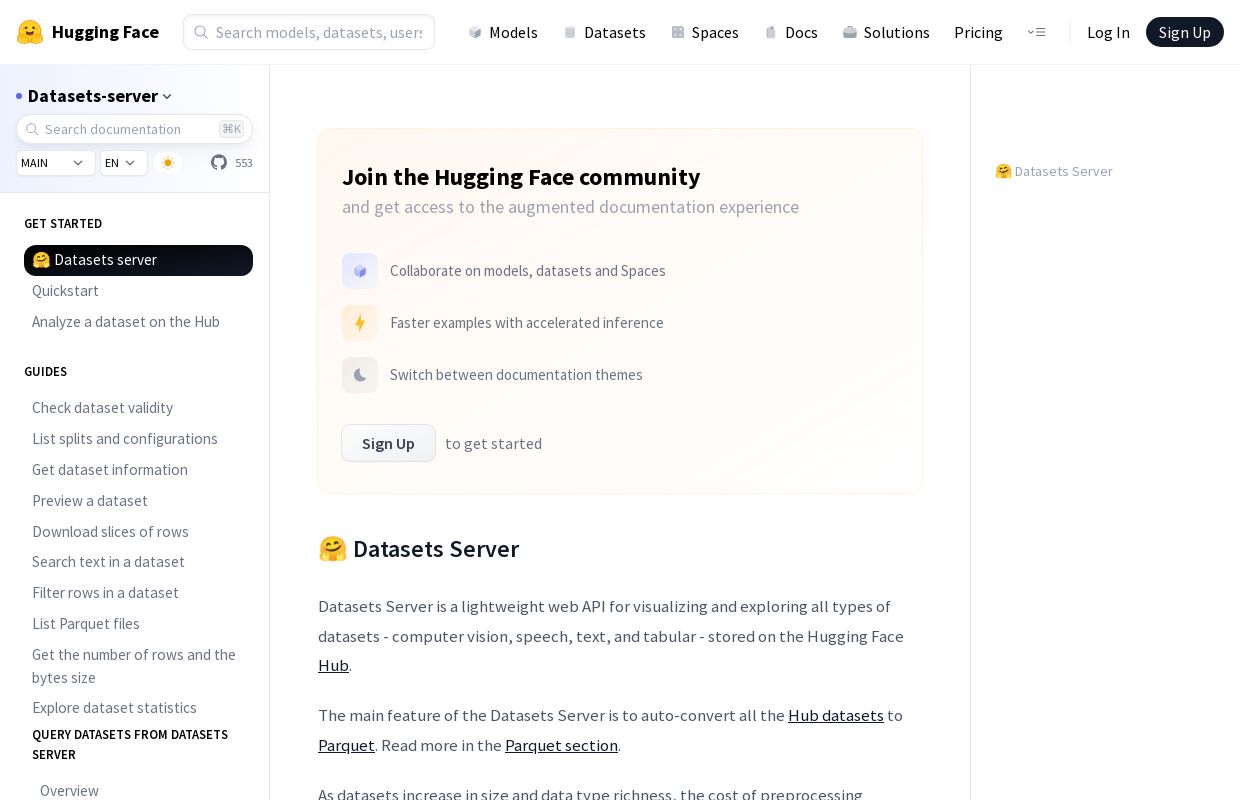
Task: Click the Datasets Server heading
Action: click(418, 549)
